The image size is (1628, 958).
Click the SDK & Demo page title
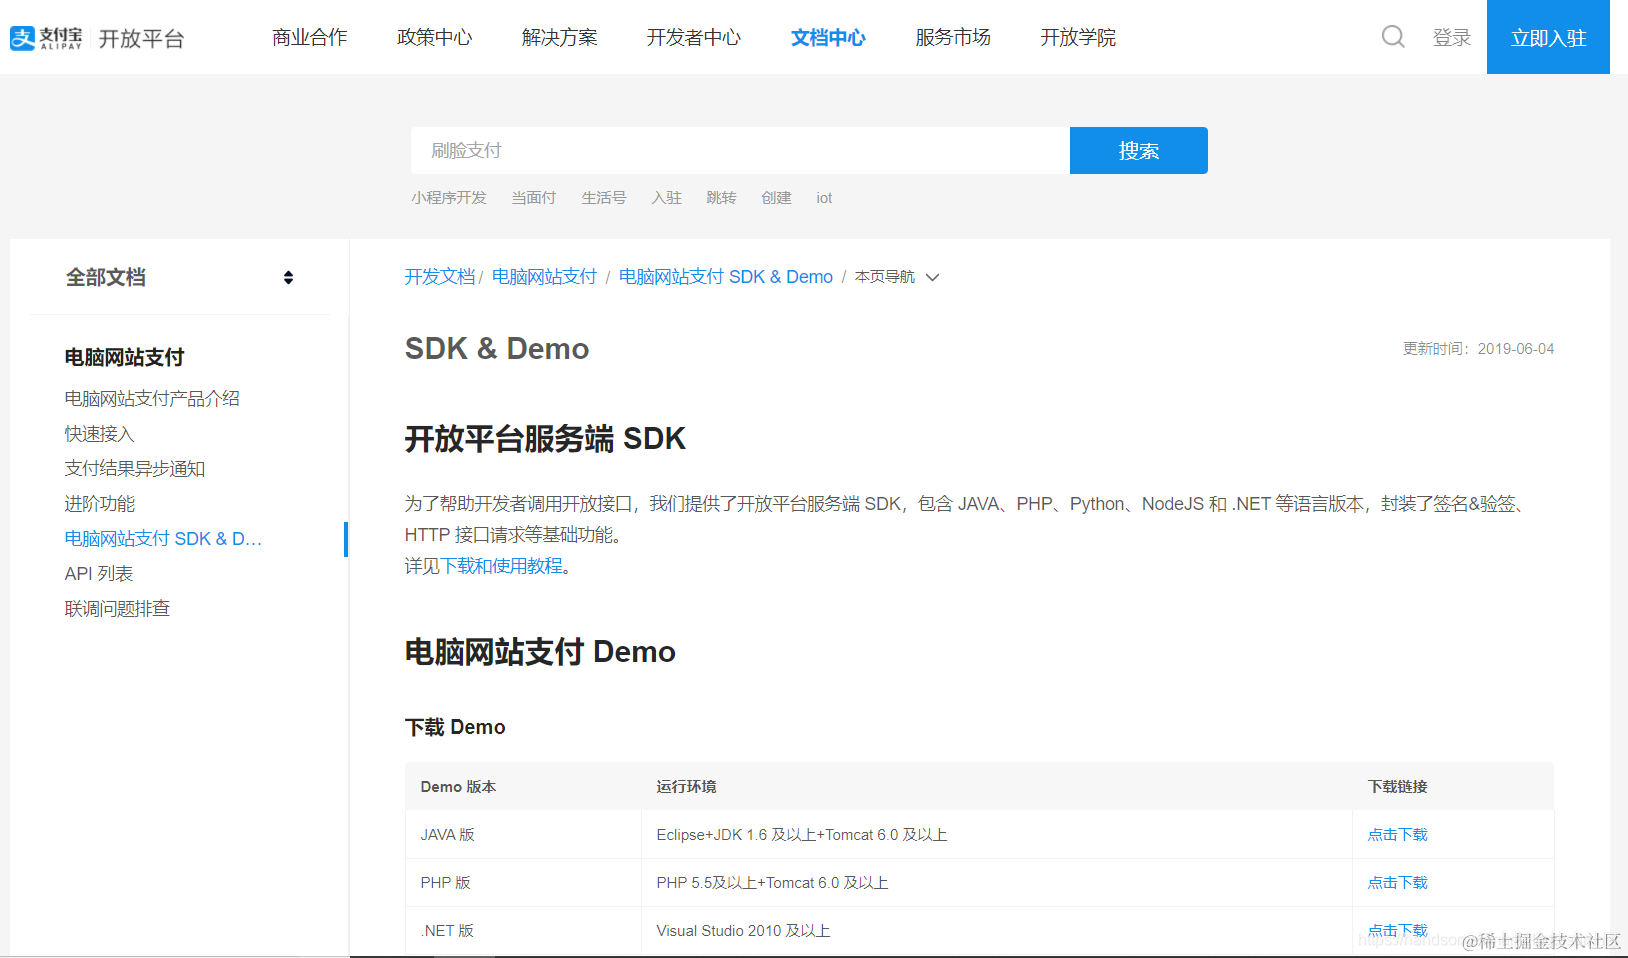(497, 348)
